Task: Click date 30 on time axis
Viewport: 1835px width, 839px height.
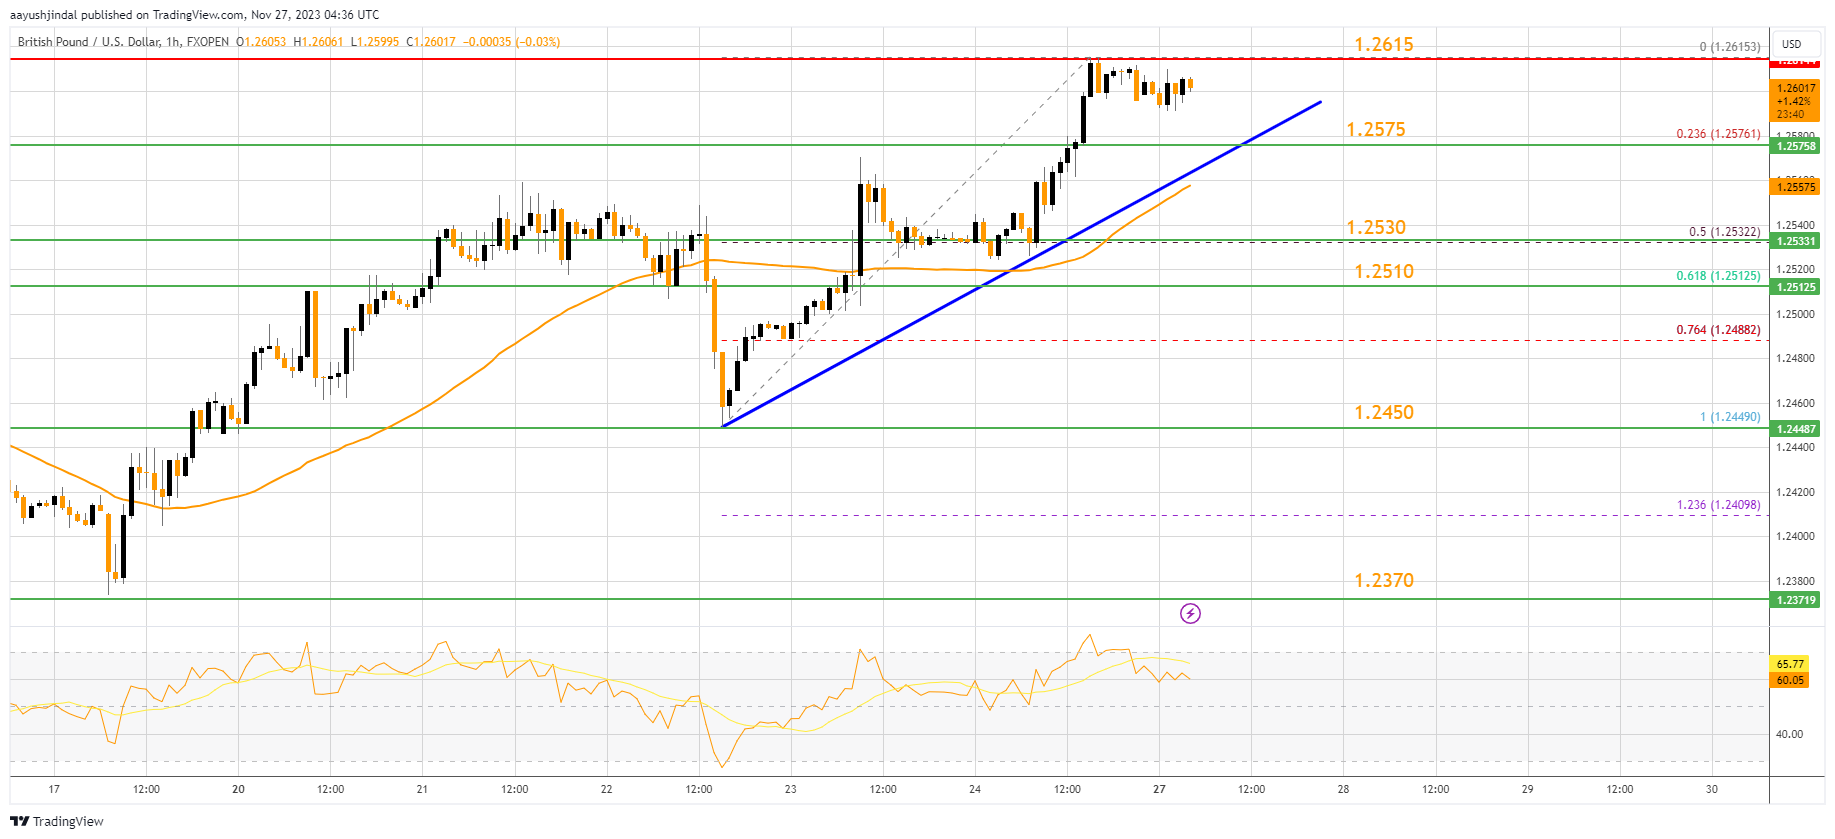Action: [x=1712, y=789]
